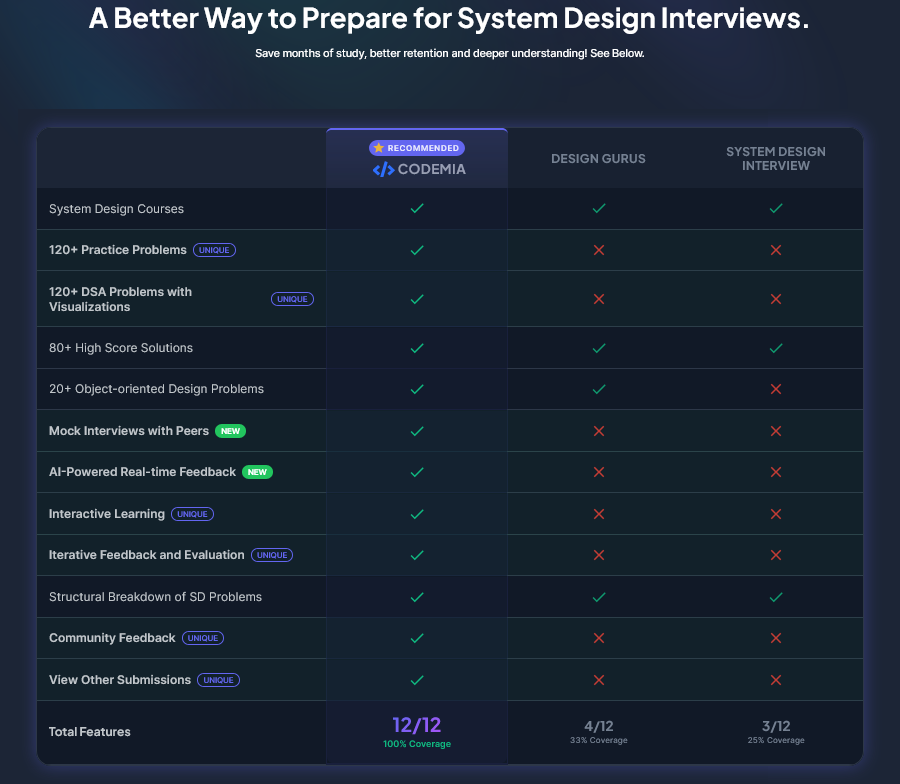Screen dimensions: 900x784
Task: Click Unique badge next to View Other Submissions
Action: click(x=218, y=680)
